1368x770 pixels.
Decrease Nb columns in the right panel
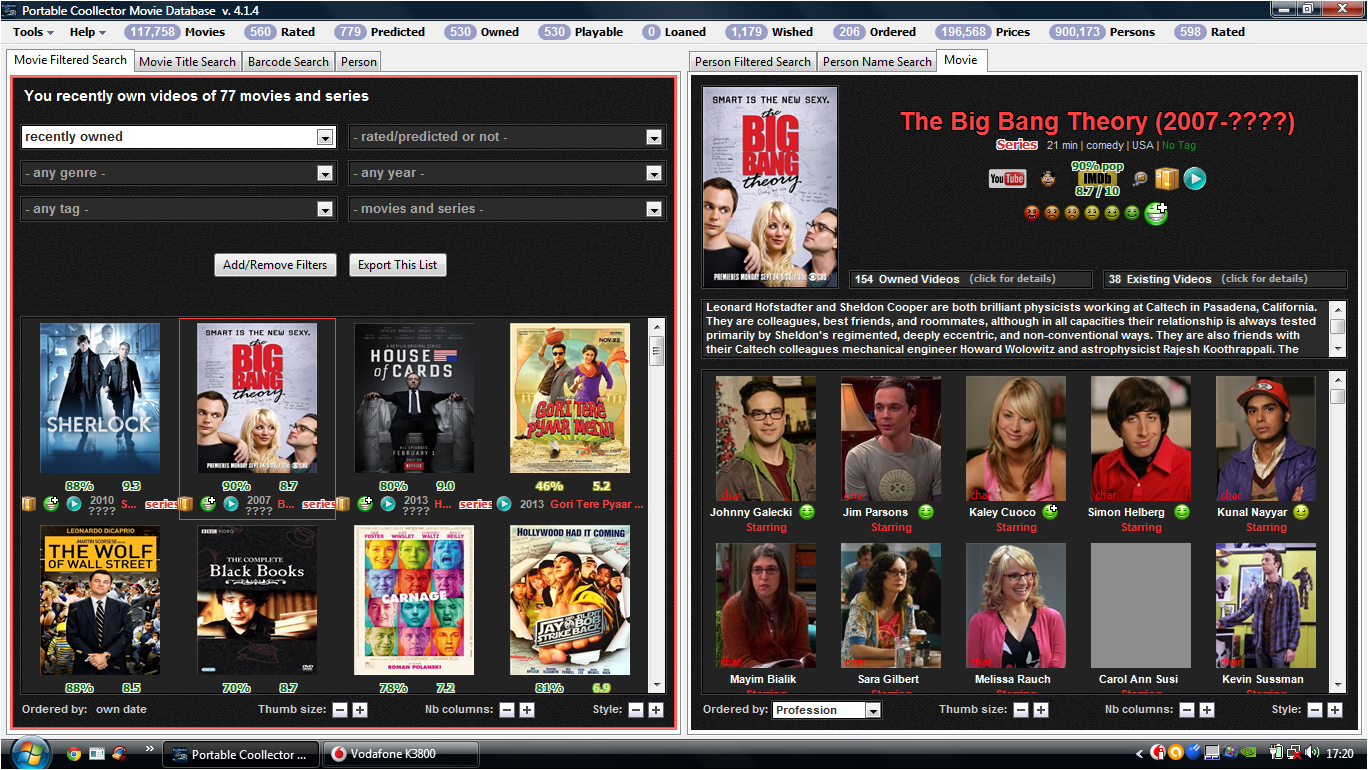(1187, 709)
